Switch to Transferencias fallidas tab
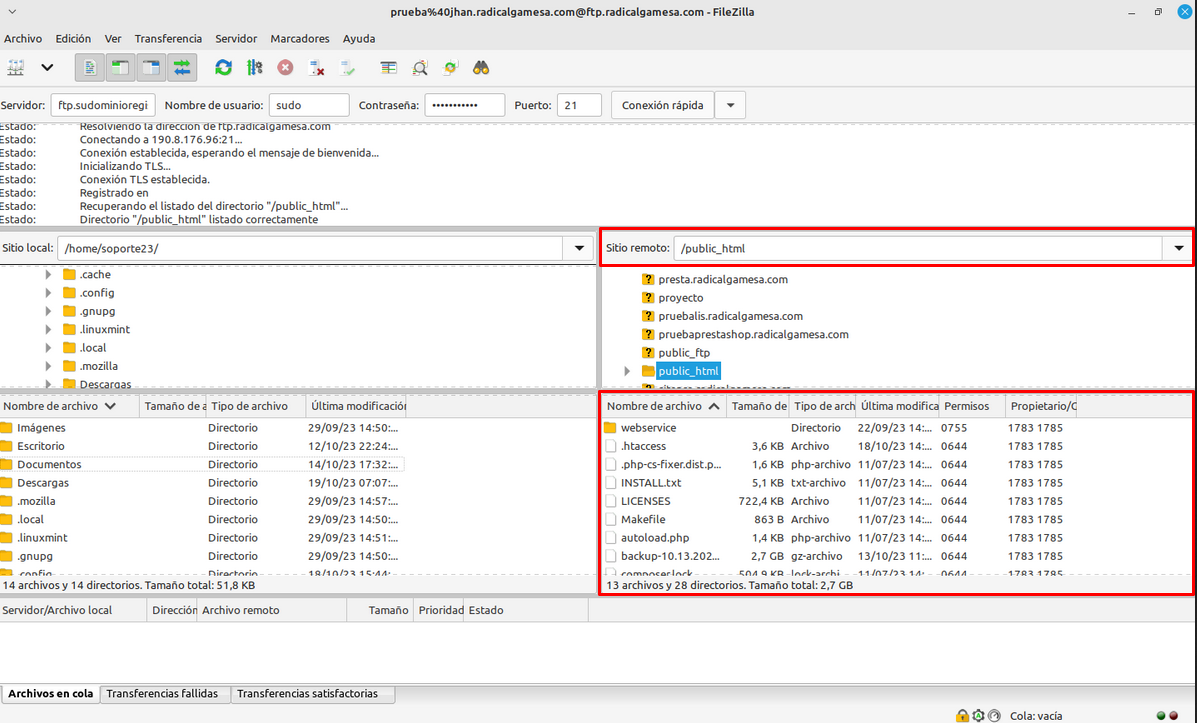Screen dimensions: 1197x723 pos(163,694)
